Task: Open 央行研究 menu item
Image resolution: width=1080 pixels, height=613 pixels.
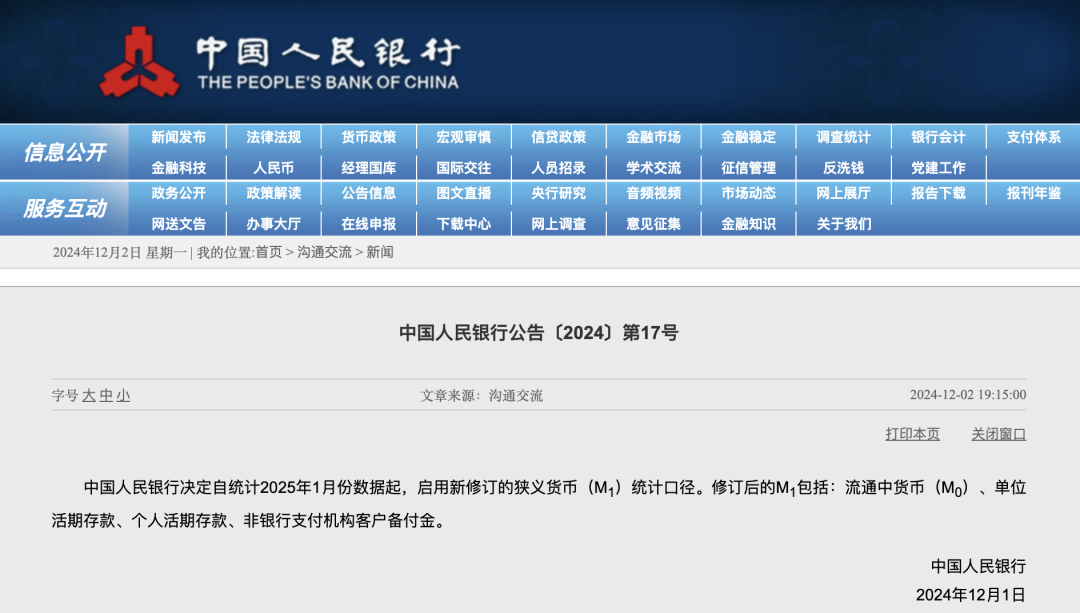Action: [x=559, y=193]
